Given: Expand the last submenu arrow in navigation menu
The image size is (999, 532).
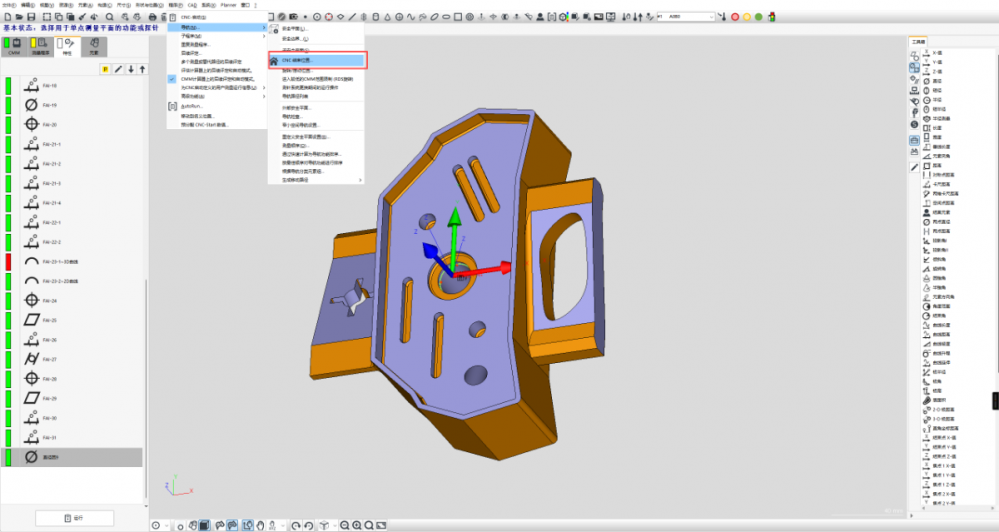Looking at the screenshot, I should pos(361,180).
